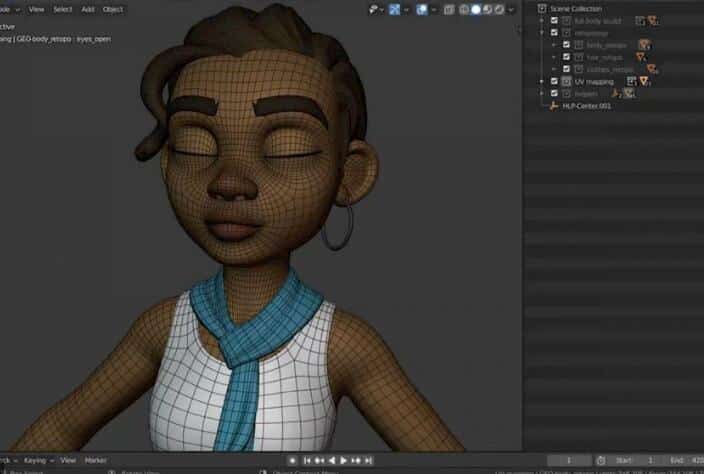Open the View menu in viewport header
The width and height of the screenshot is (704, 474).
[37, 9]
